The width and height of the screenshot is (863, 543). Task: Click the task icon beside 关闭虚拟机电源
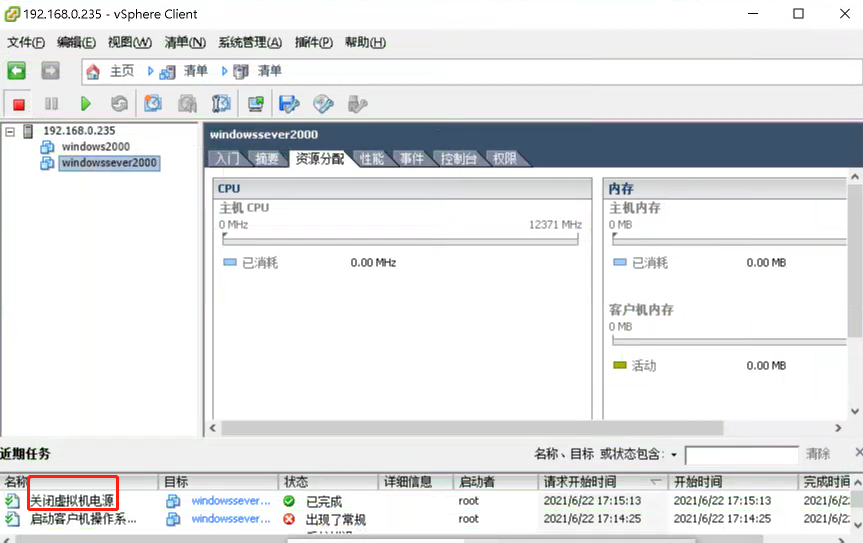point(12,501)
